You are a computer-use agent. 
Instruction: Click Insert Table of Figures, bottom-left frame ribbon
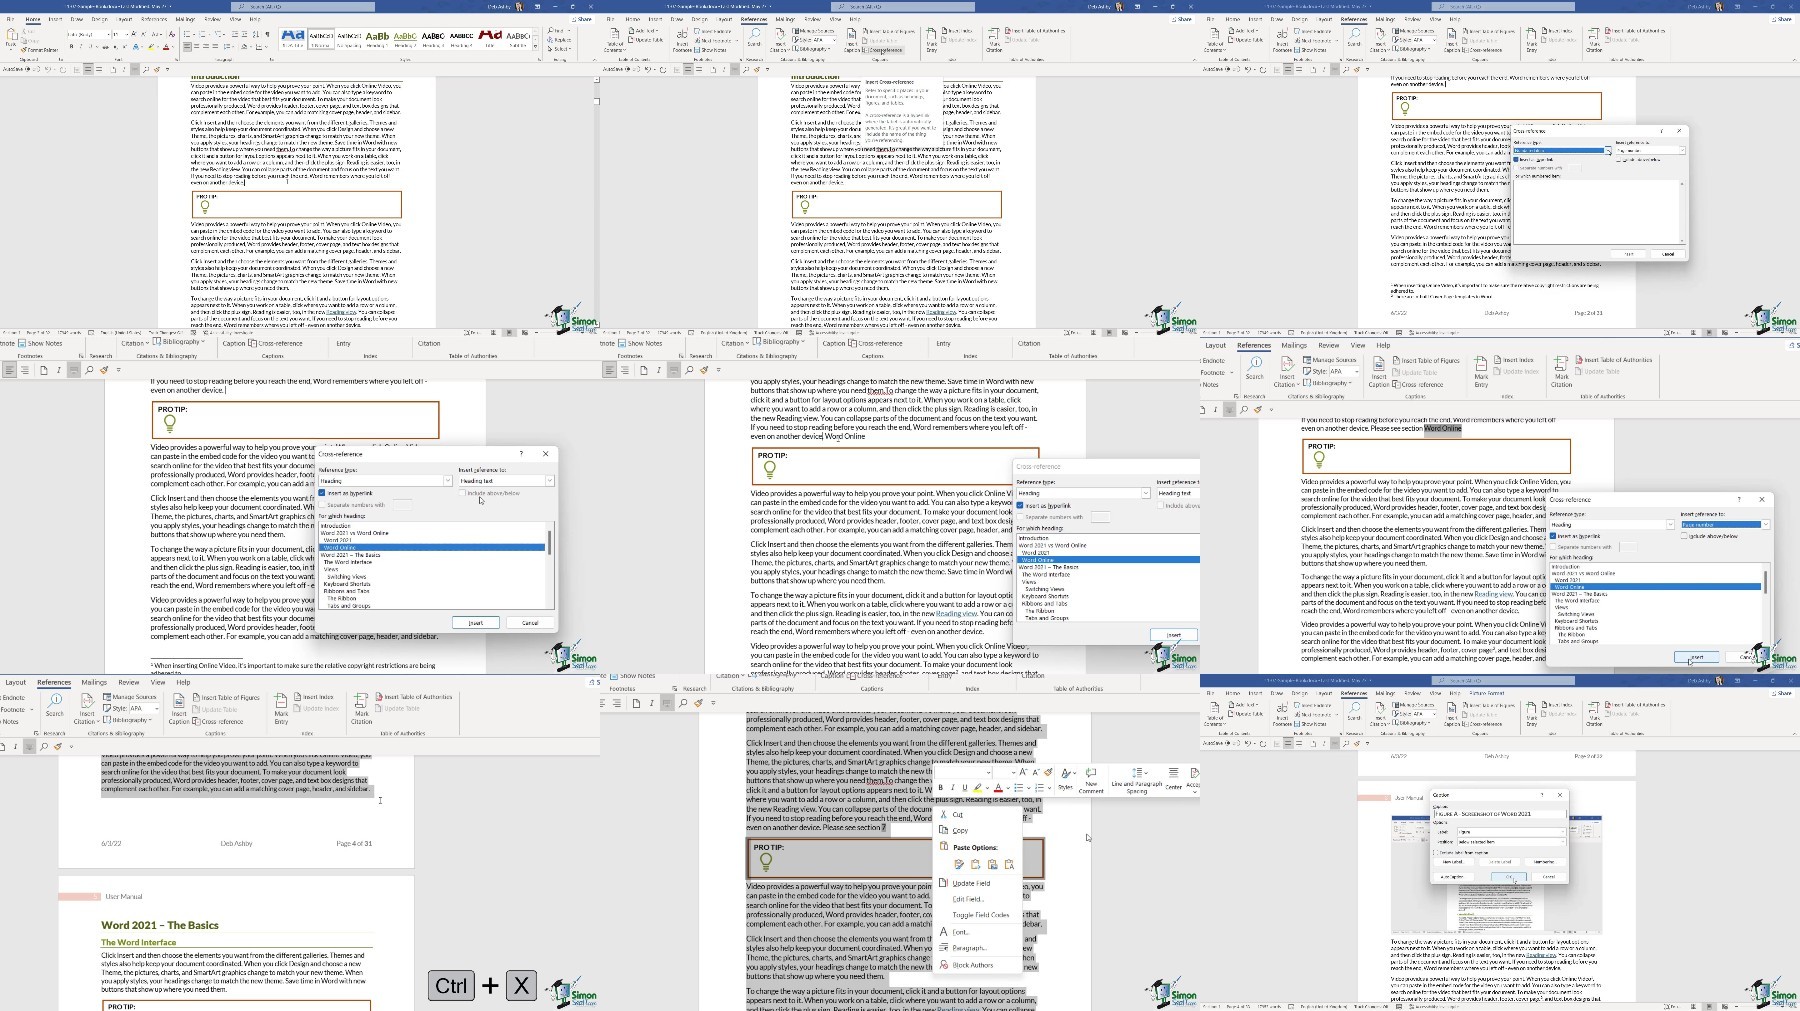pos(225,698)
